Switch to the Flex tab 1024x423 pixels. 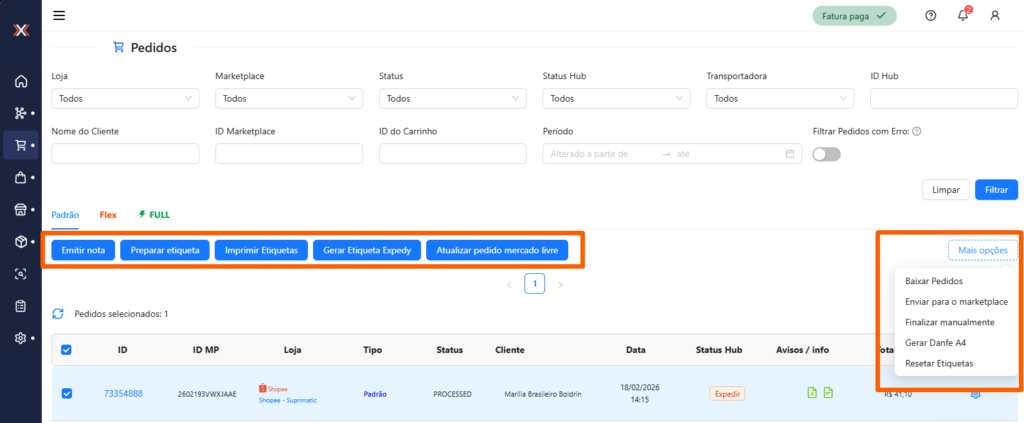tap(108, 215)
